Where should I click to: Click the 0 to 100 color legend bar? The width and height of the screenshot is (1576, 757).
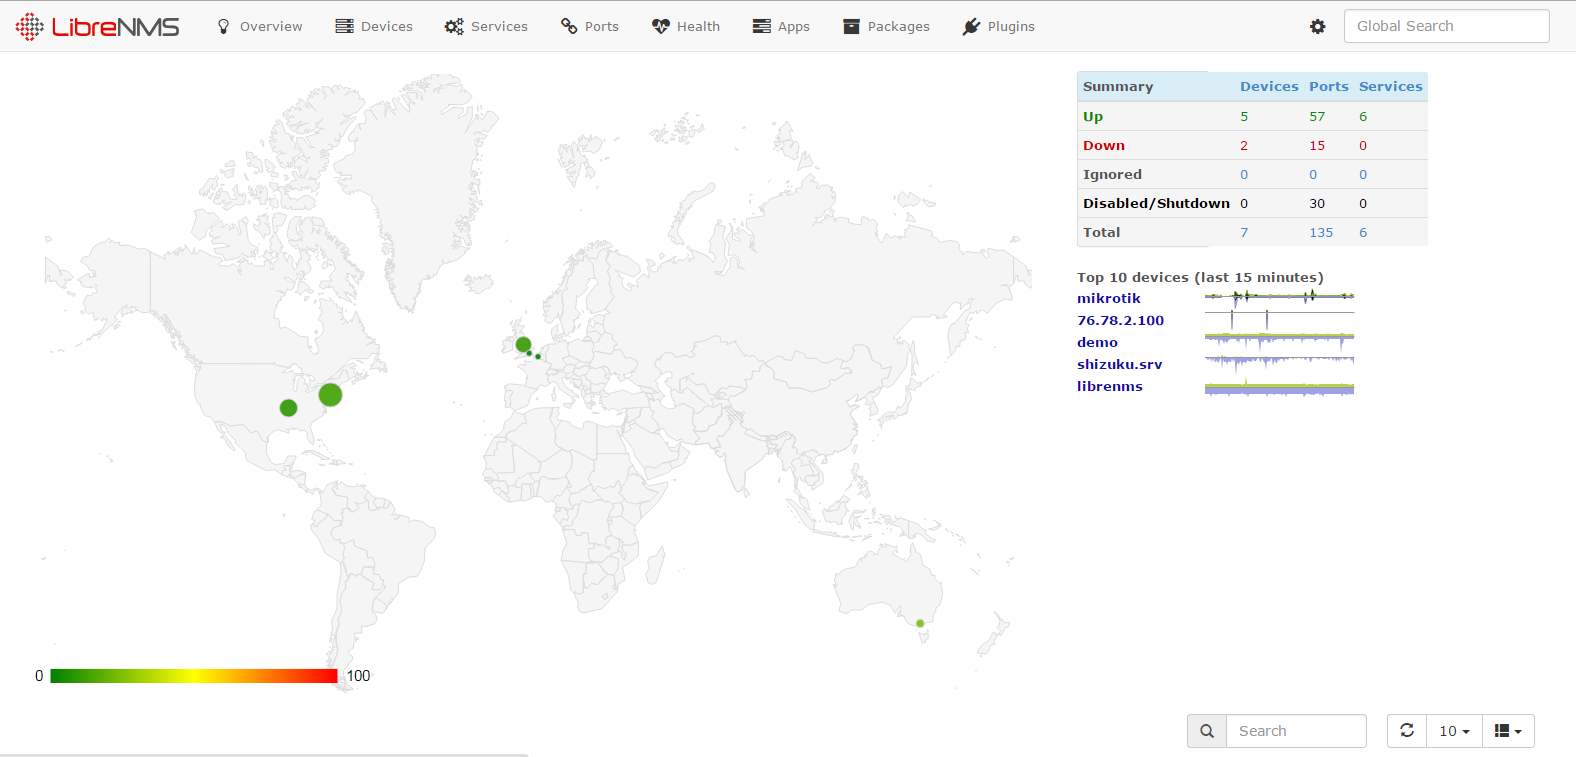tap(194, 676)
